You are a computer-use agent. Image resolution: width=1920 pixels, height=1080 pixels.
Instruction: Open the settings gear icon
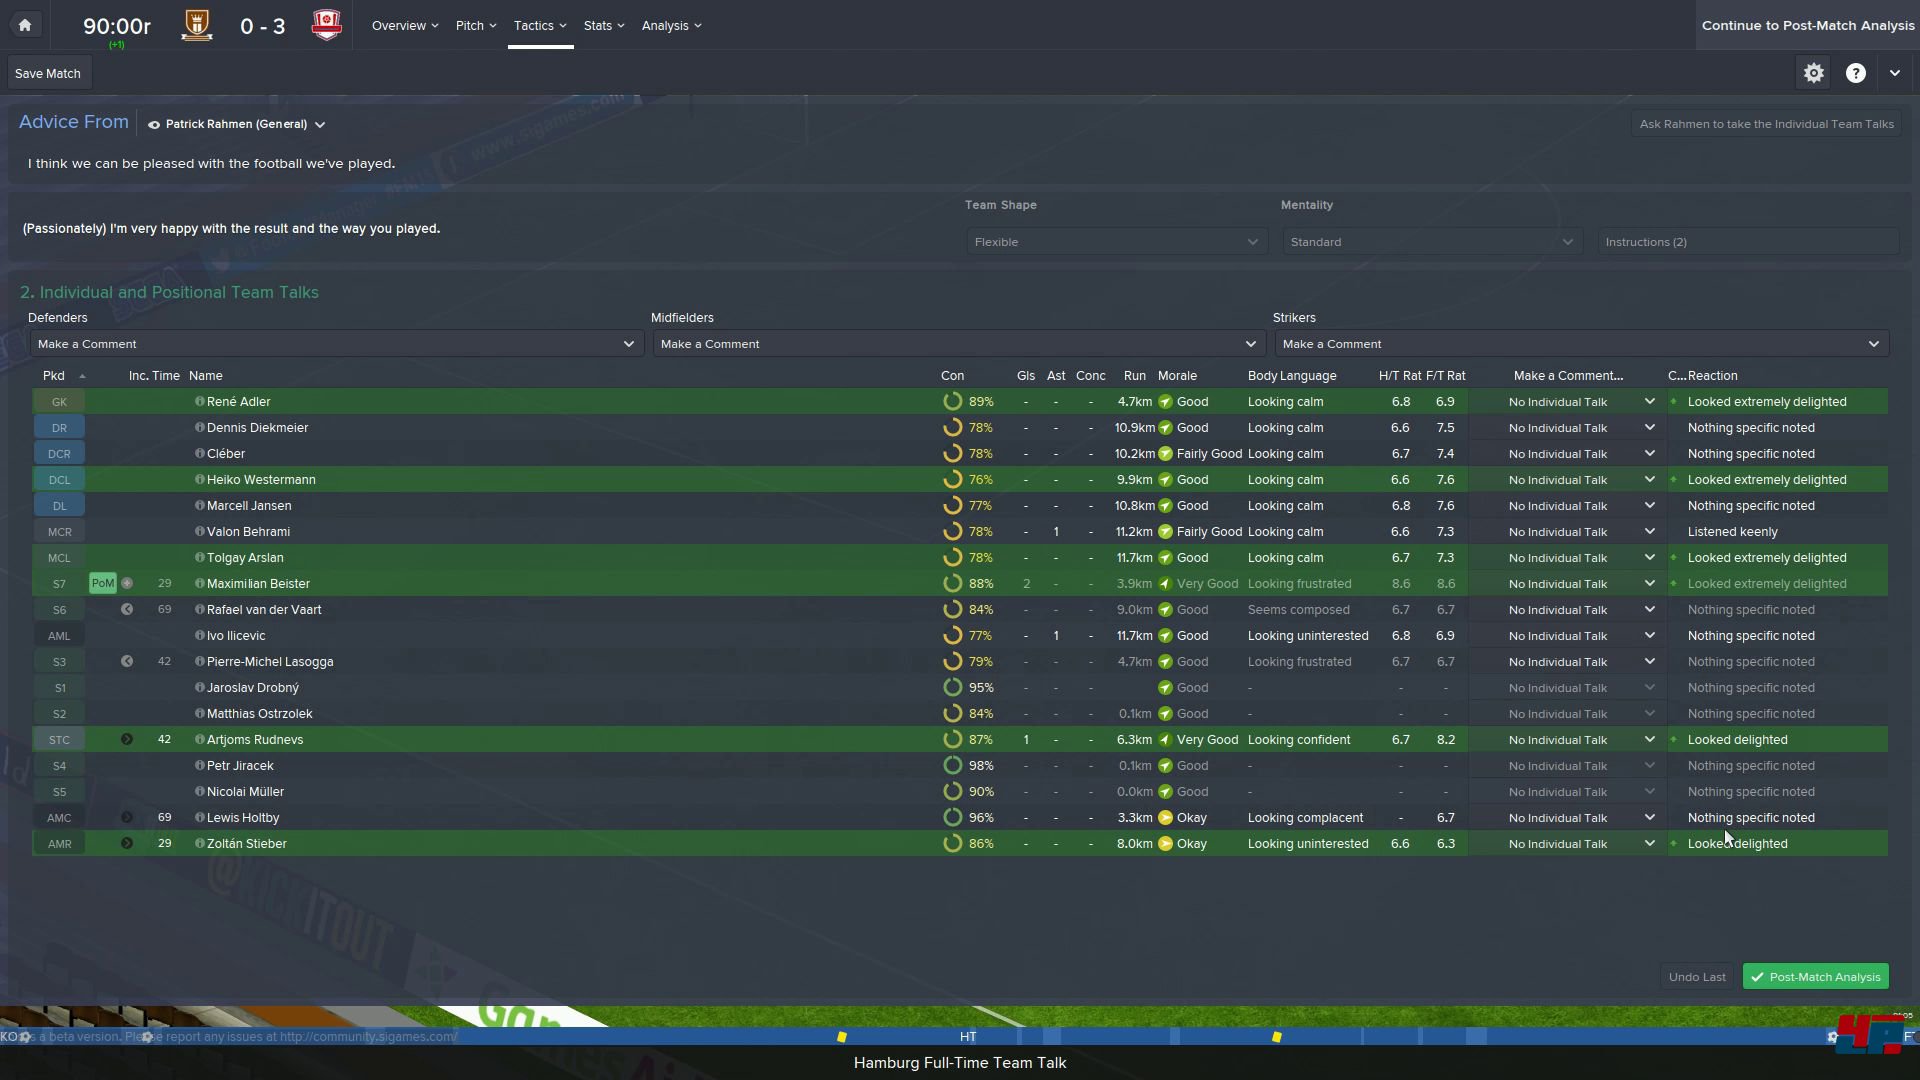pos(1813,73)
